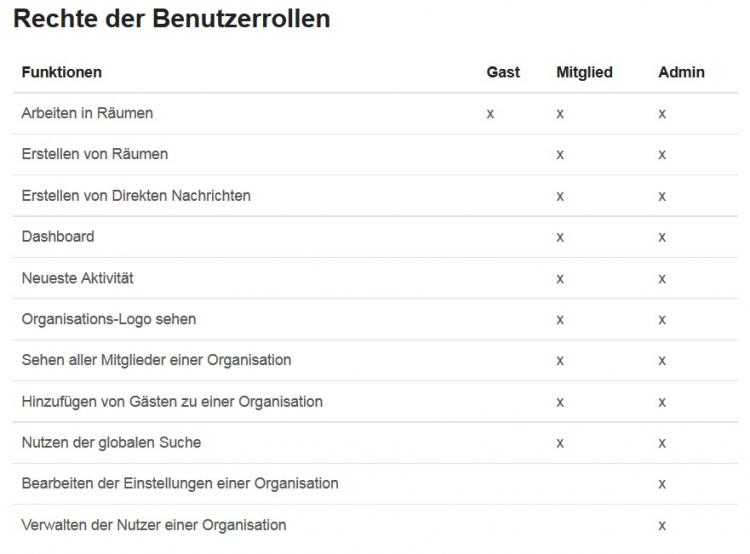
Task: Click the 'Gast' column header
Action: (503, 72)
